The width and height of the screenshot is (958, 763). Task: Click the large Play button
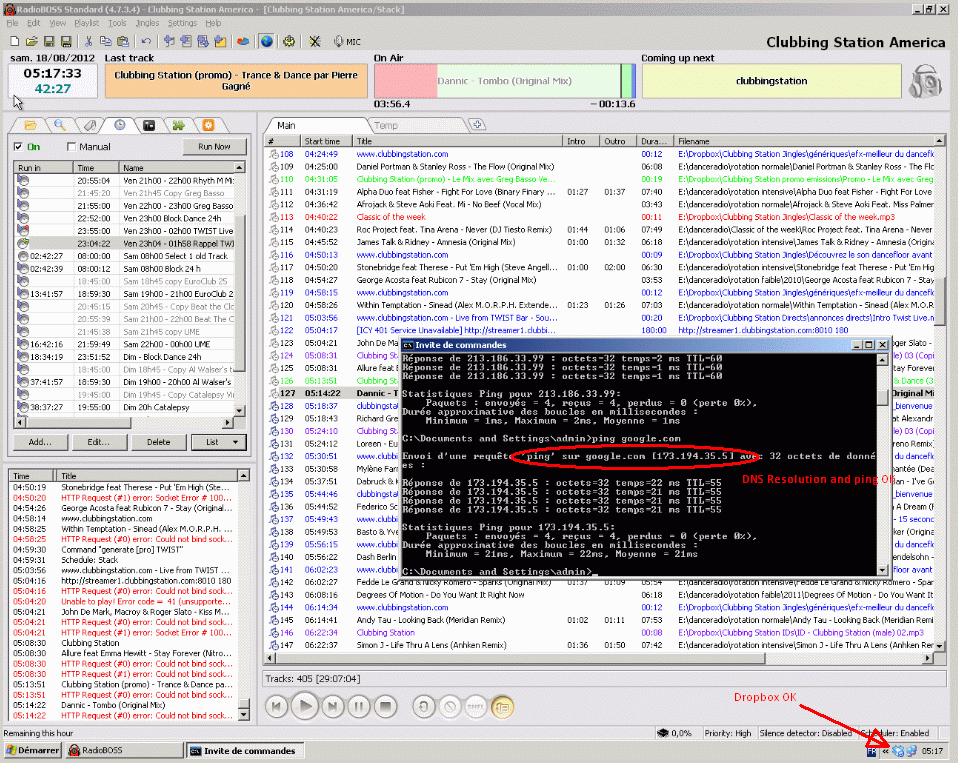[x=304, y=707]
